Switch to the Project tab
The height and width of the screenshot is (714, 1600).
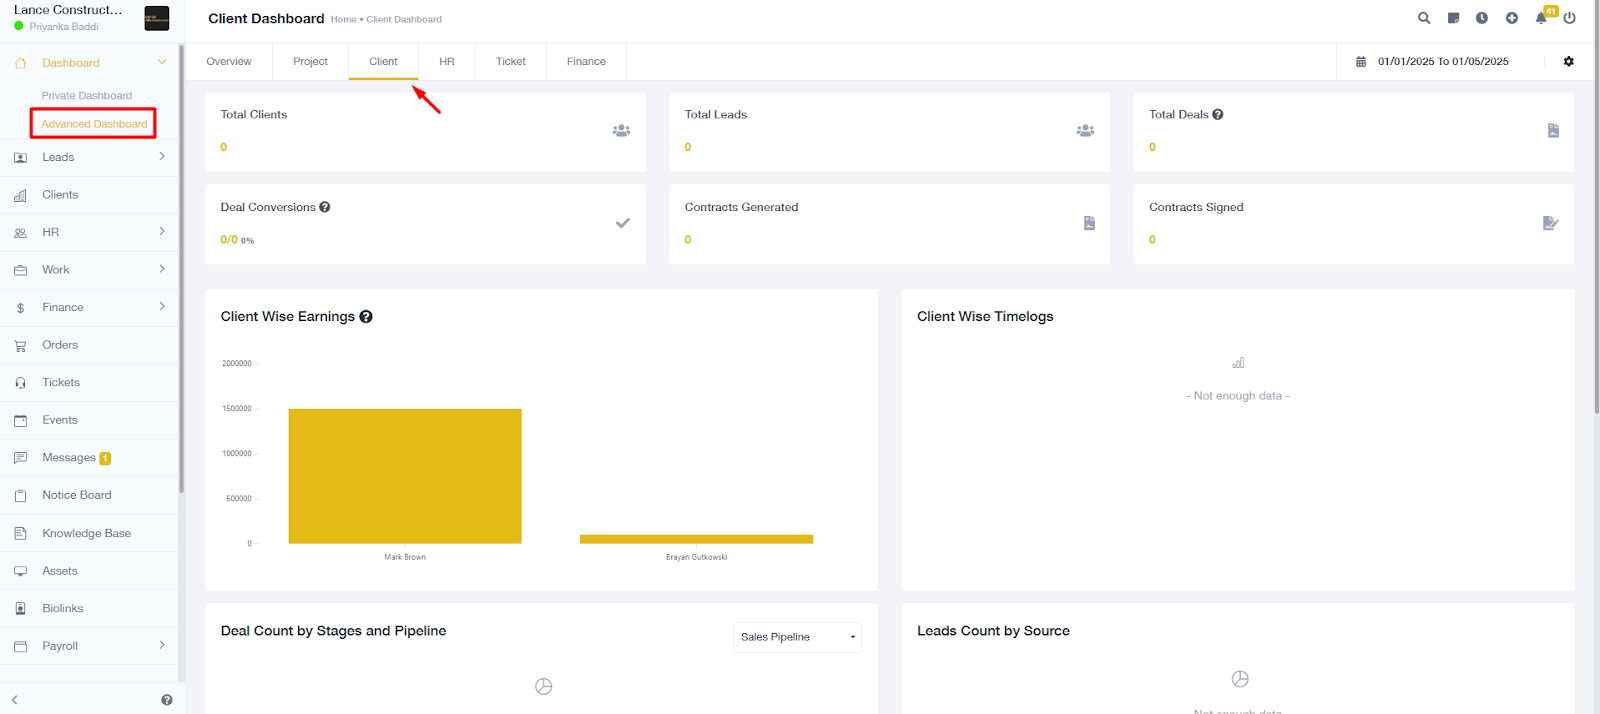(310, 62)
